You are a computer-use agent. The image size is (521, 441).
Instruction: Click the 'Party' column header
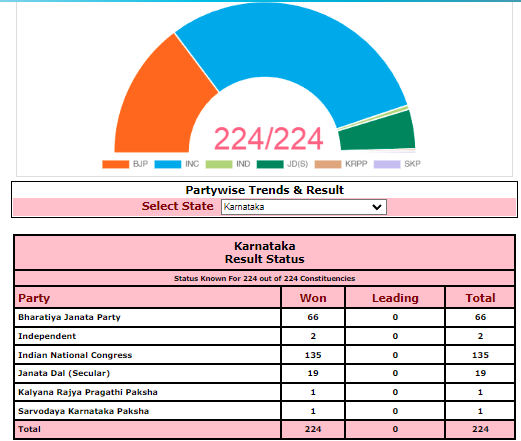[x=34, y=298]
